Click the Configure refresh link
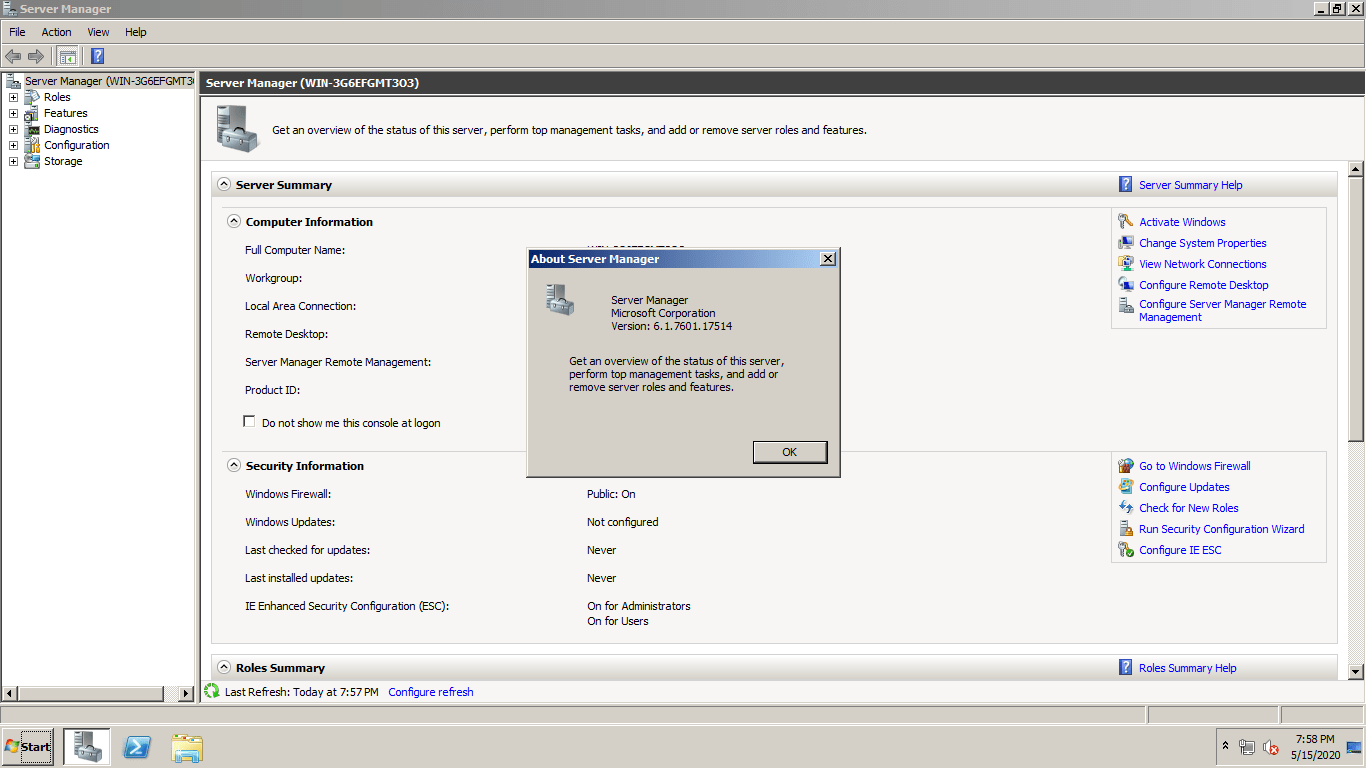Screen dimensions: 1366x768 point(431,692)
